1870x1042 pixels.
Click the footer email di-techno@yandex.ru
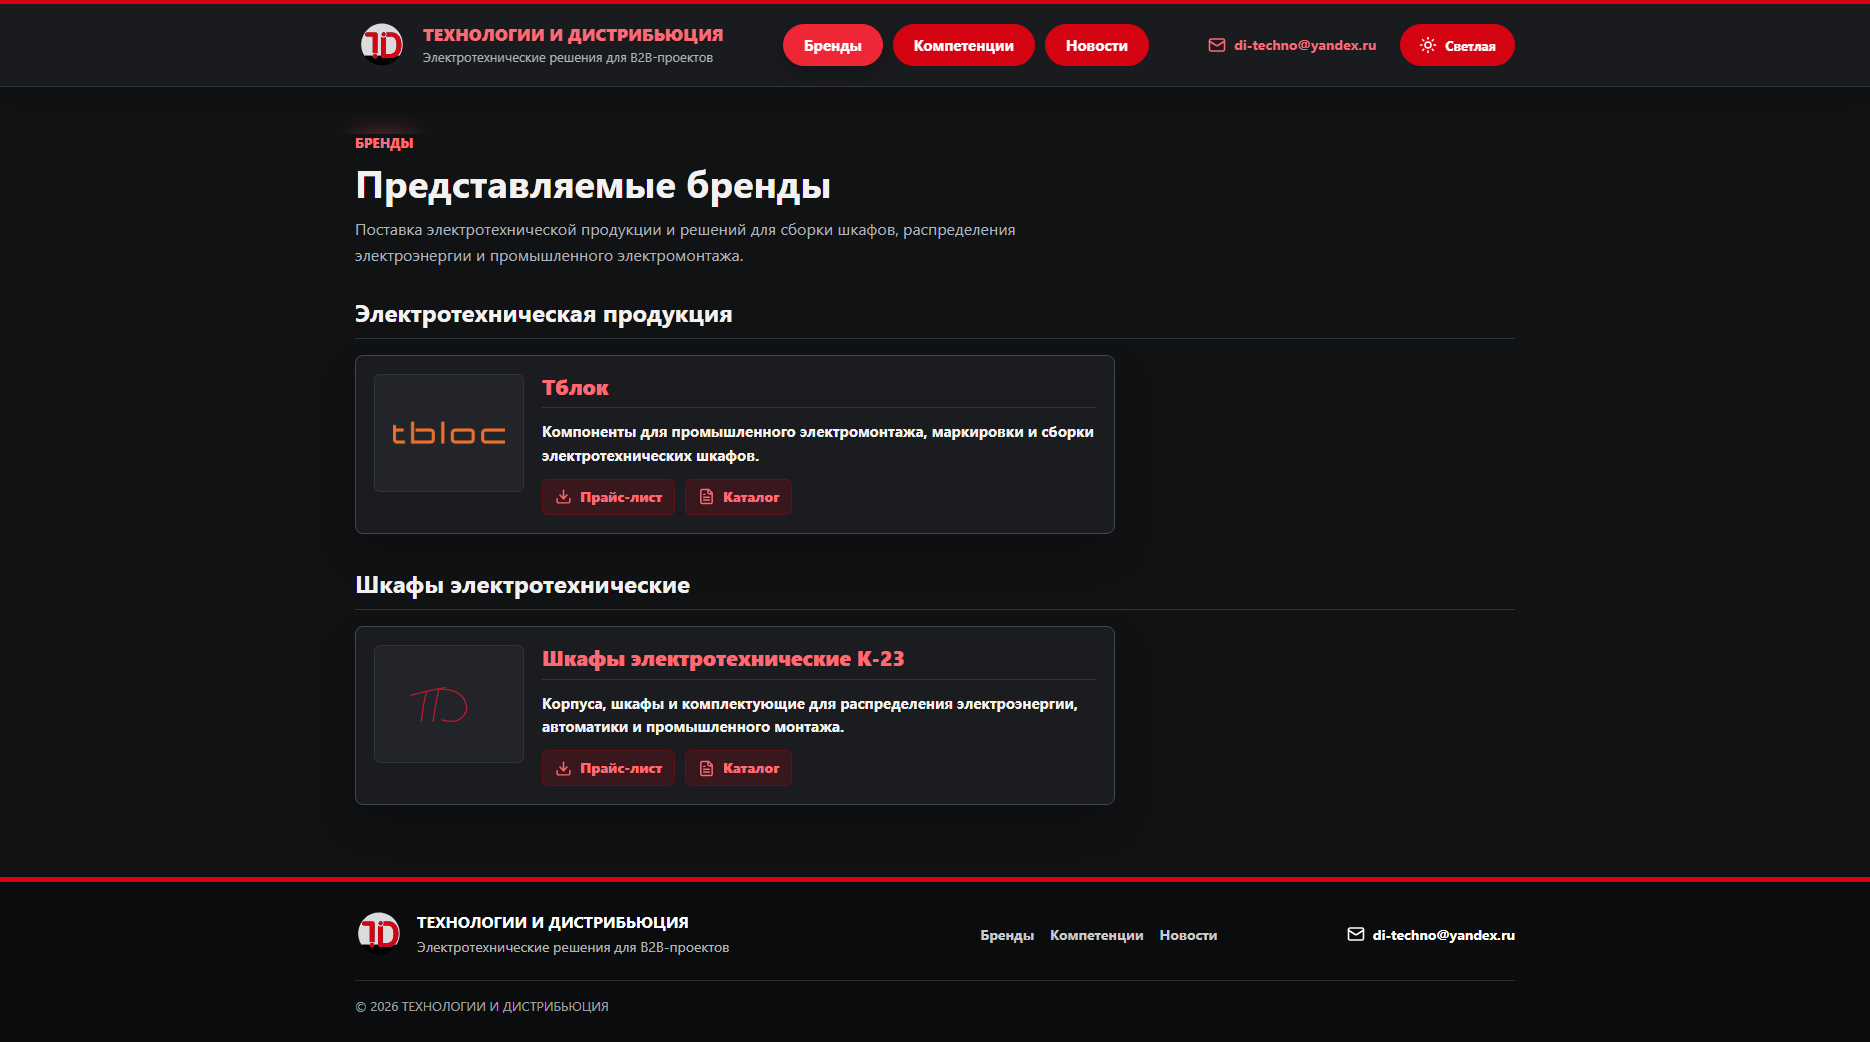click(x=1443, y=935)
